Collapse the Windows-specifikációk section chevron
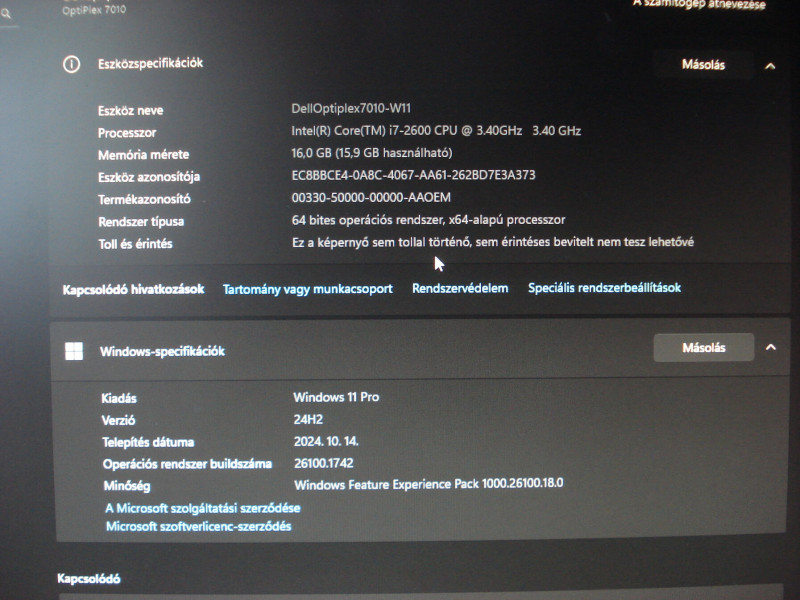This screenshot has height=600, width=800. click(771, 347)
